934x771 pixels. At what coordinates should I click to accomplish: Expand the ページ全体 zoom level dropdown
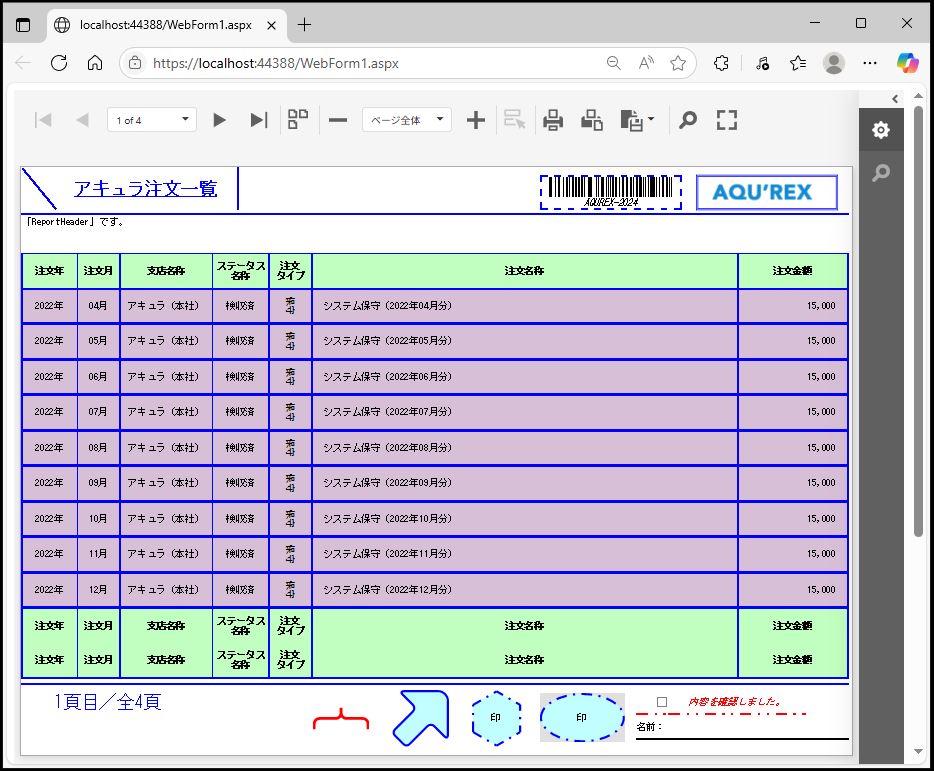pyautogui.click(x=407, y=120)
